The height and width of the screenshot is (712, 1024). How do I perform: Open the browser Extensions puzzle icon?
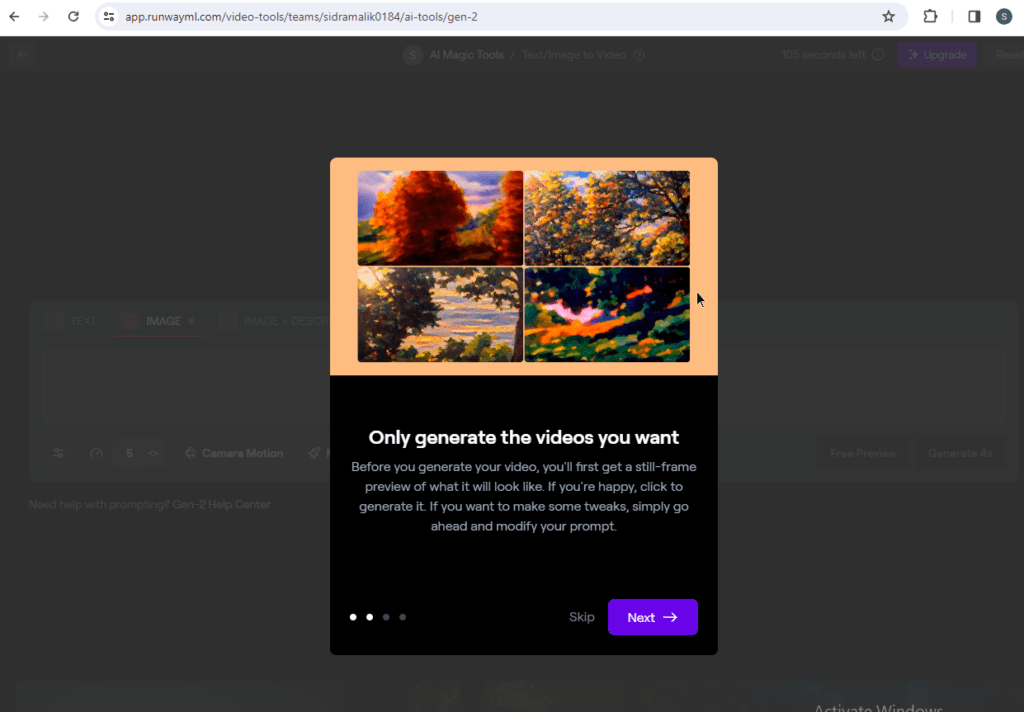click(x=929, y=17)
